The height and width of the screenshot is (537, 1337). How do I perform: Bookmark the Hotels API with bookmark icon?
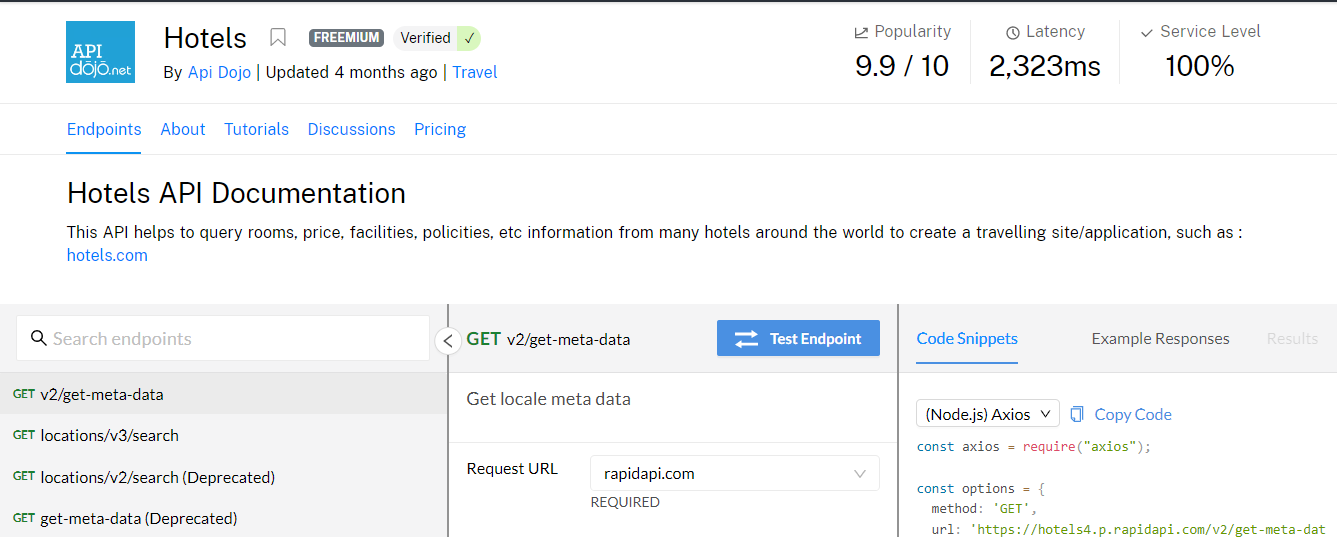(x=278, y=38)
